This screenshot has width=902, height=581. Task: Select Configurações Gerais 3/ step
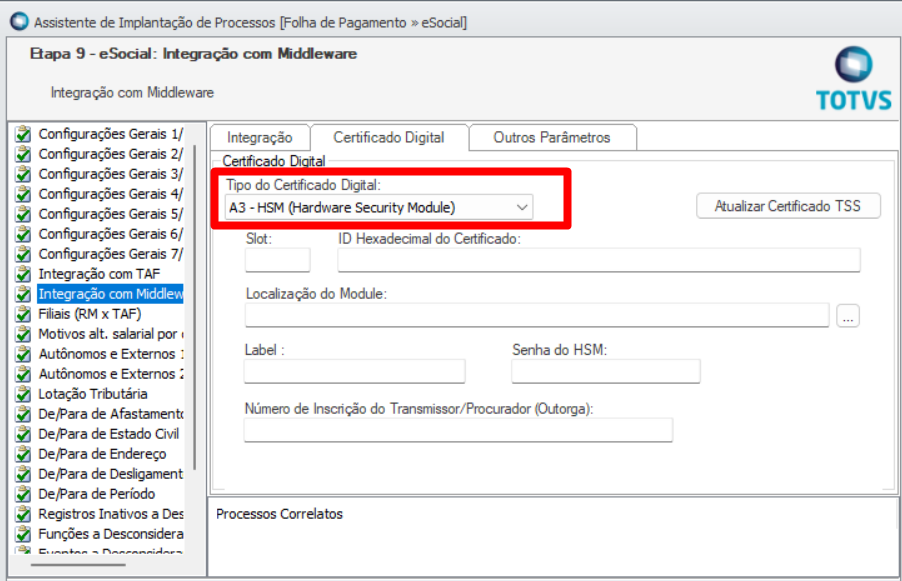pos(110,174)
